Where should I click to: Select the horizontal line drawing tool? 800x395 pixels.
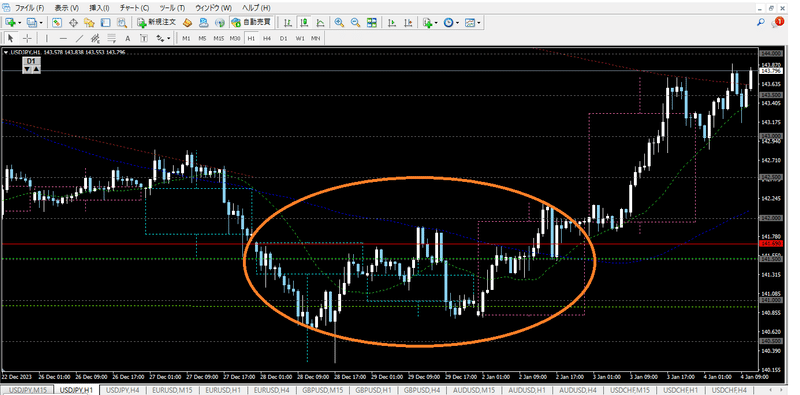point(63,38)
